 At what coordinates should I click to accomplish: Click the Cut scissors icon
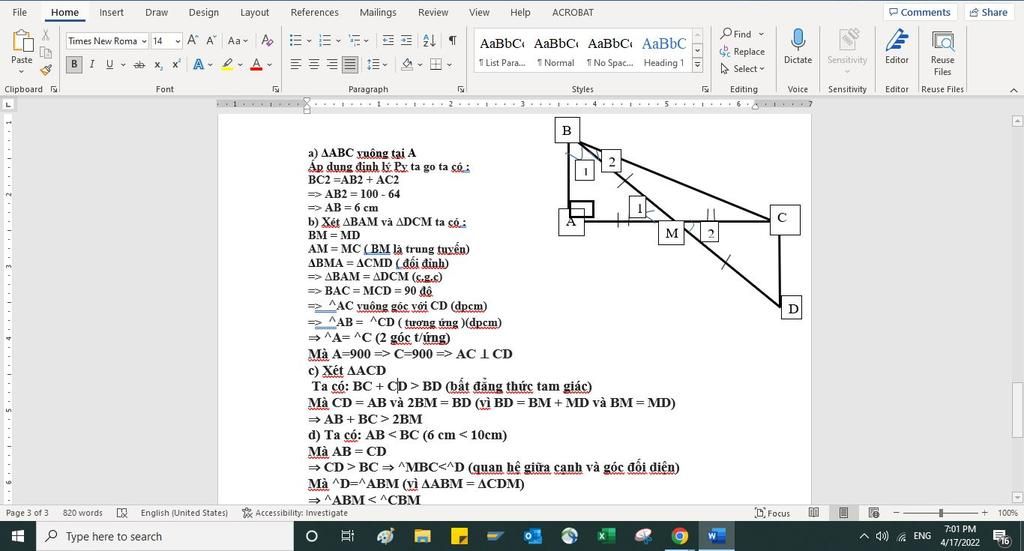click(46, 35)
